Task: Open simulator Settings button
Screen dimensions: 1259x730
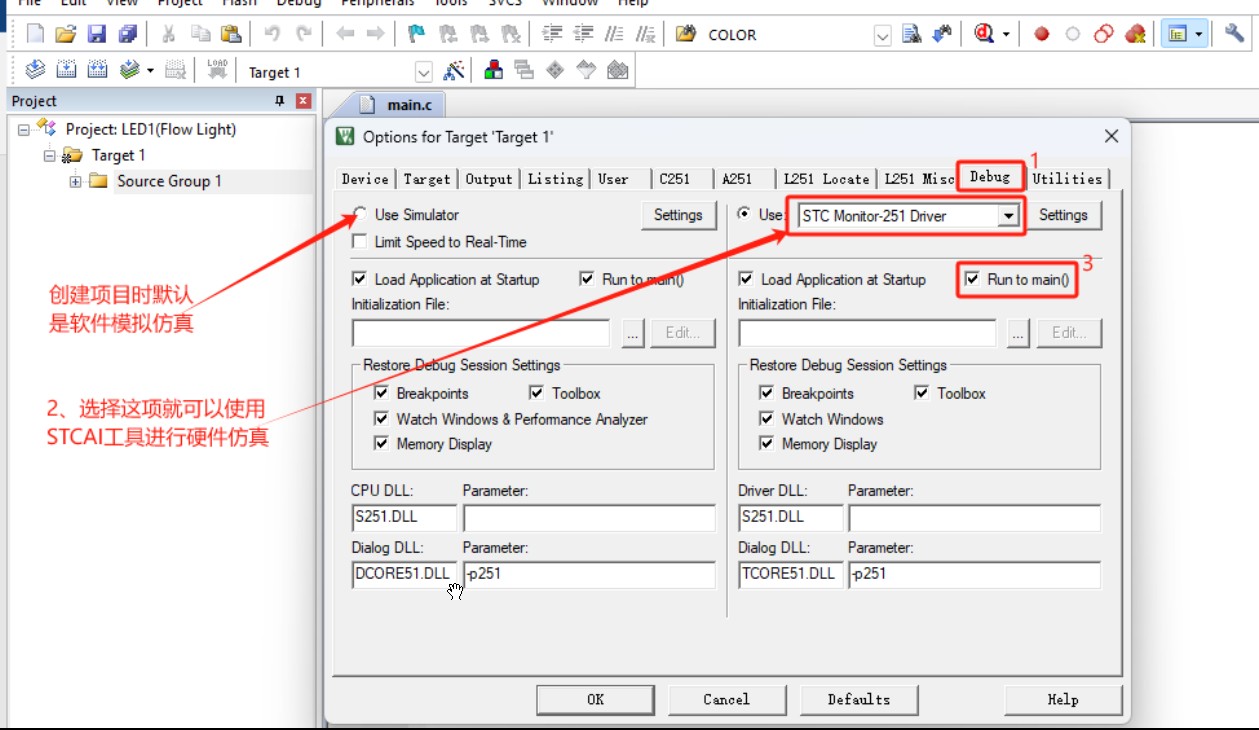Action: [678, 215]
